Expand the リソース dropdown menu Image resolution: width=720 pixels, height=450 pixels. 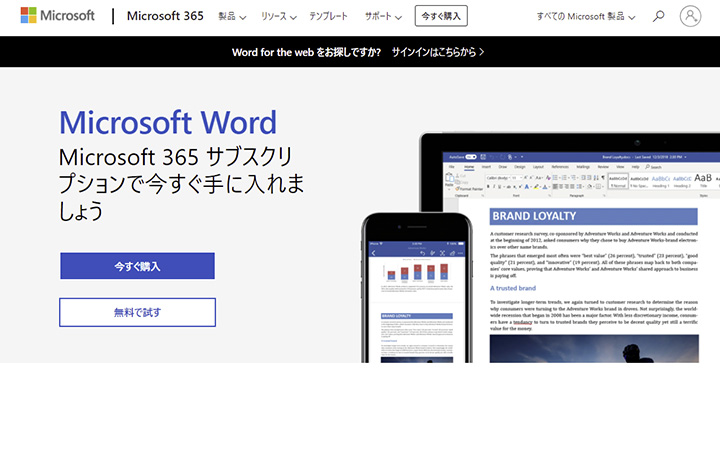[278, 17]
